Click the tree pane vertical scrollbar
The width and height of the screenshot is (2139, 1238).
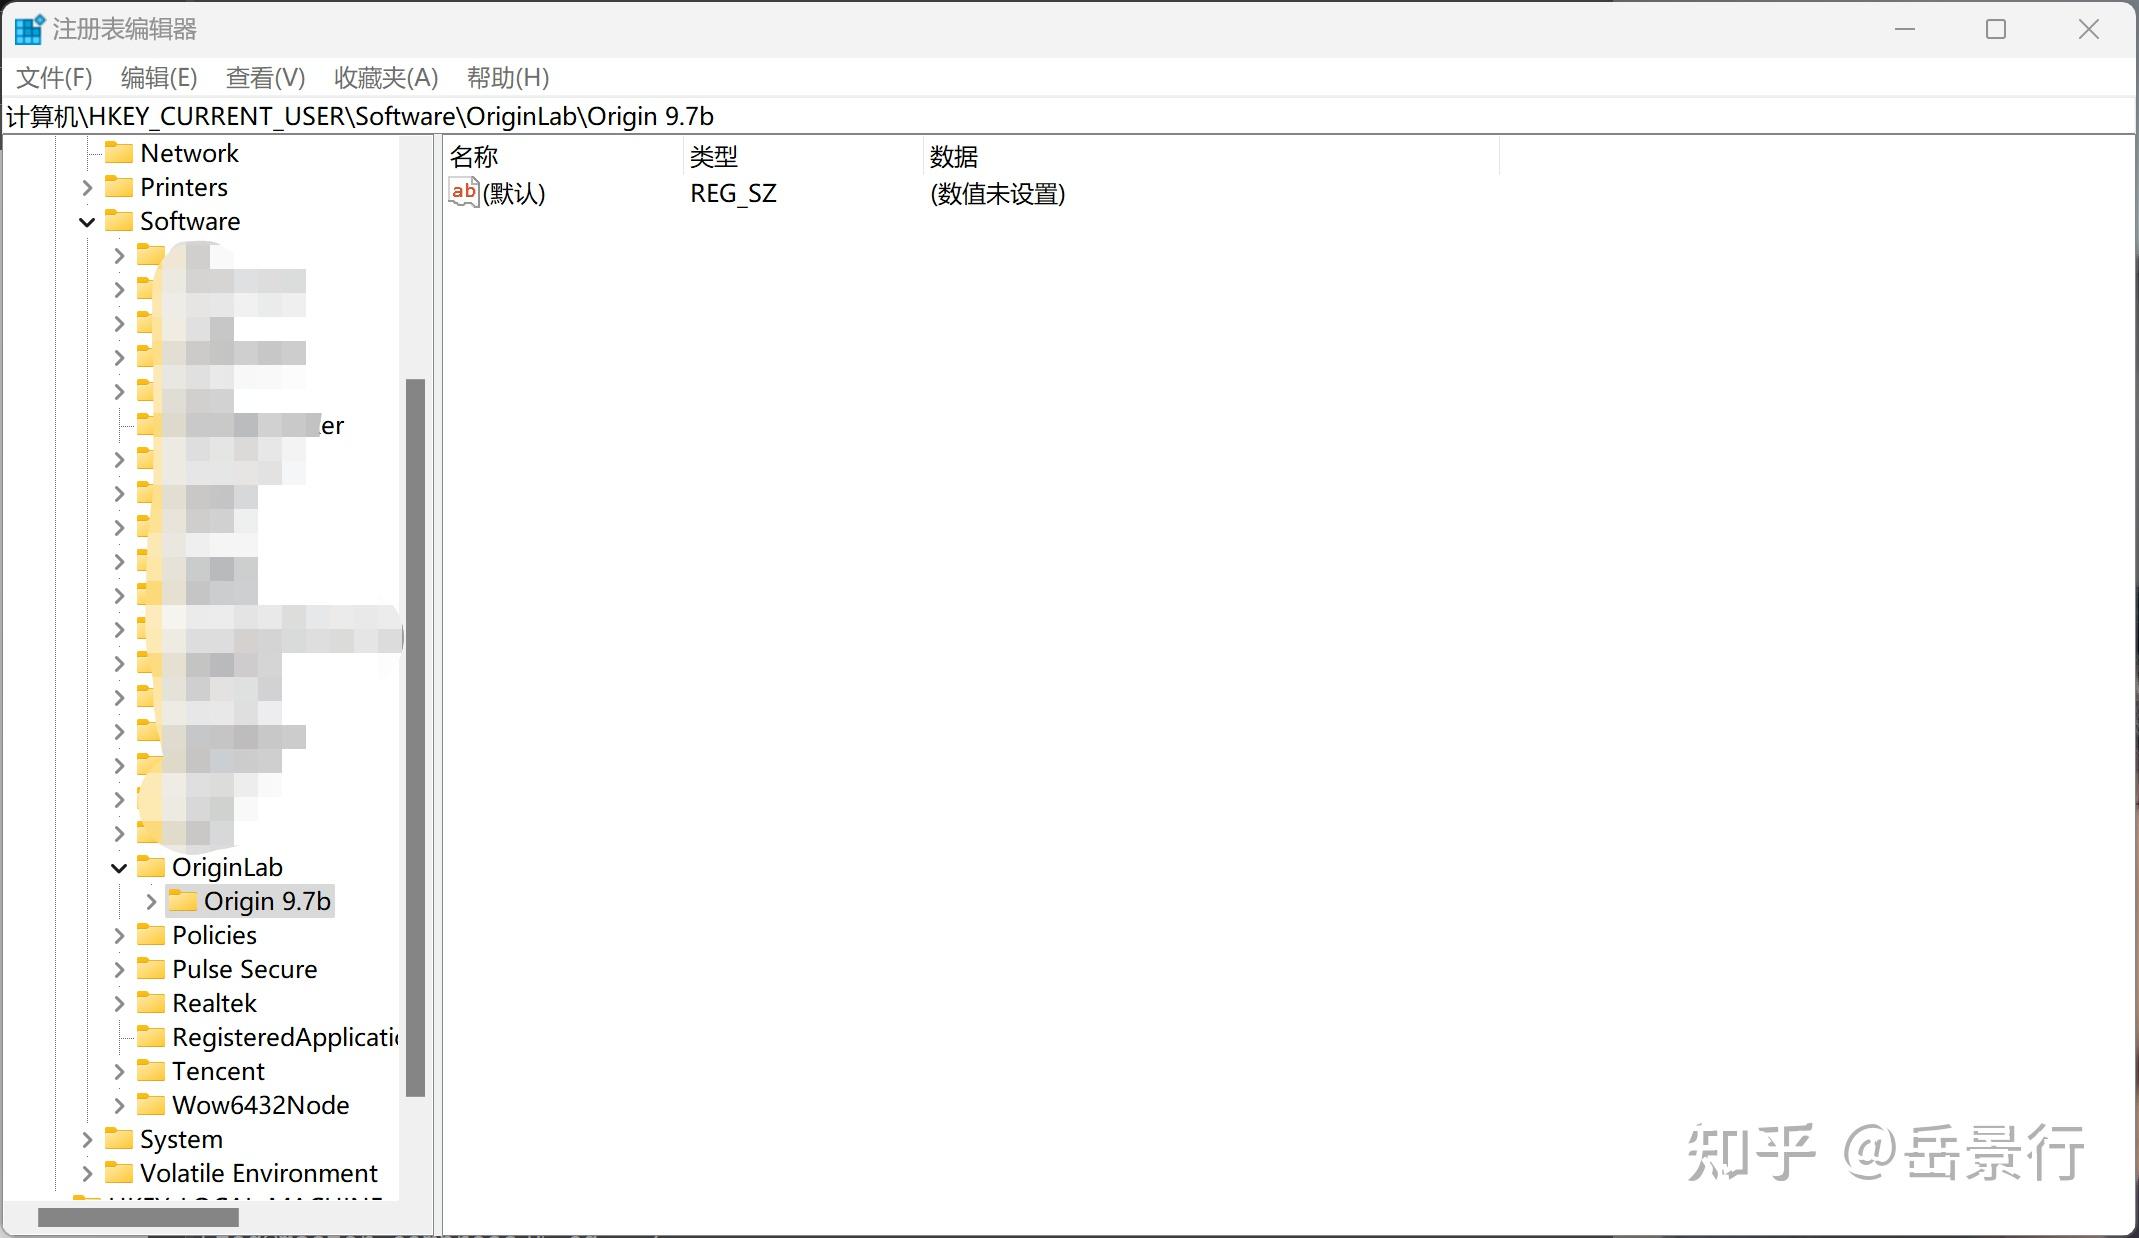(415, 737)
